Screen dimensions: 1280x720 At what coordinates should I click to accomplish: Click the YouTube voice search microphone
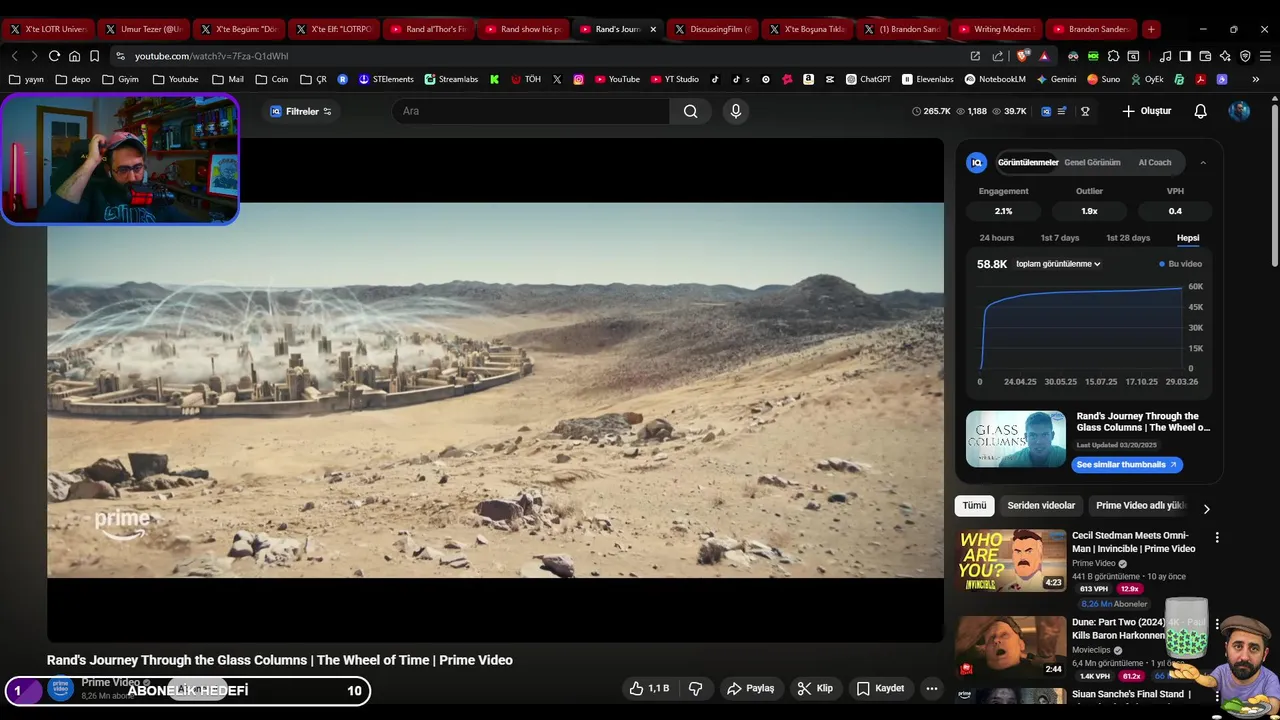point(736,111)
